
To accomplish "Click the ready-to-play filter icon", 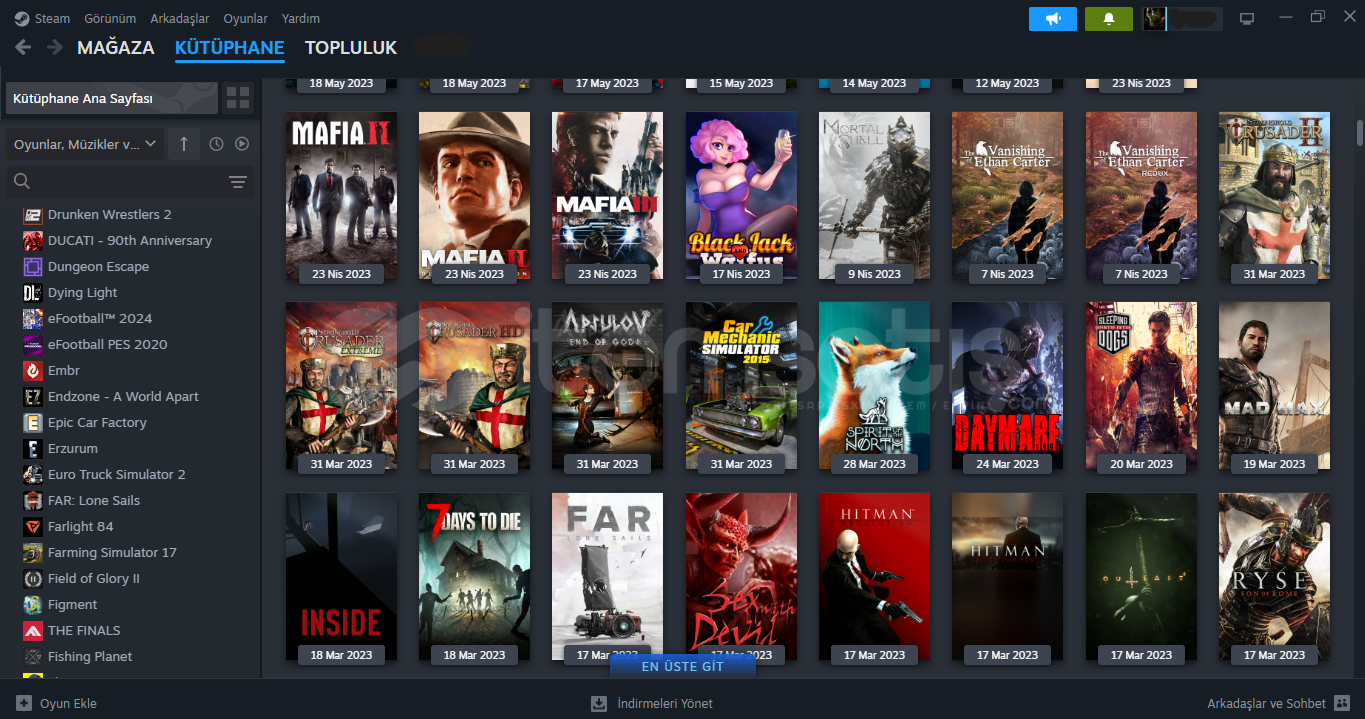I will click(x=242, y=144).
